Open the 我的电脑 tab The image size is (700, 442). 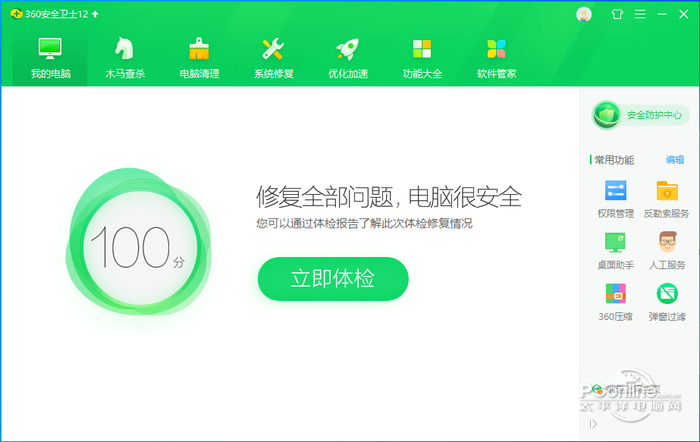tap(50, 58)
